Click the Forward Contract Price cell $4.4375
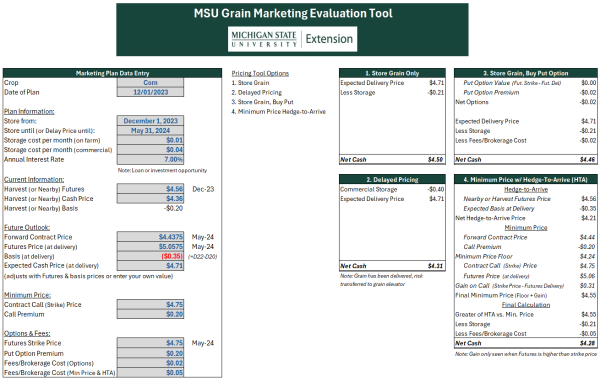Image resolution: width=600 pixels, height=380 pixels. [150, 237]
